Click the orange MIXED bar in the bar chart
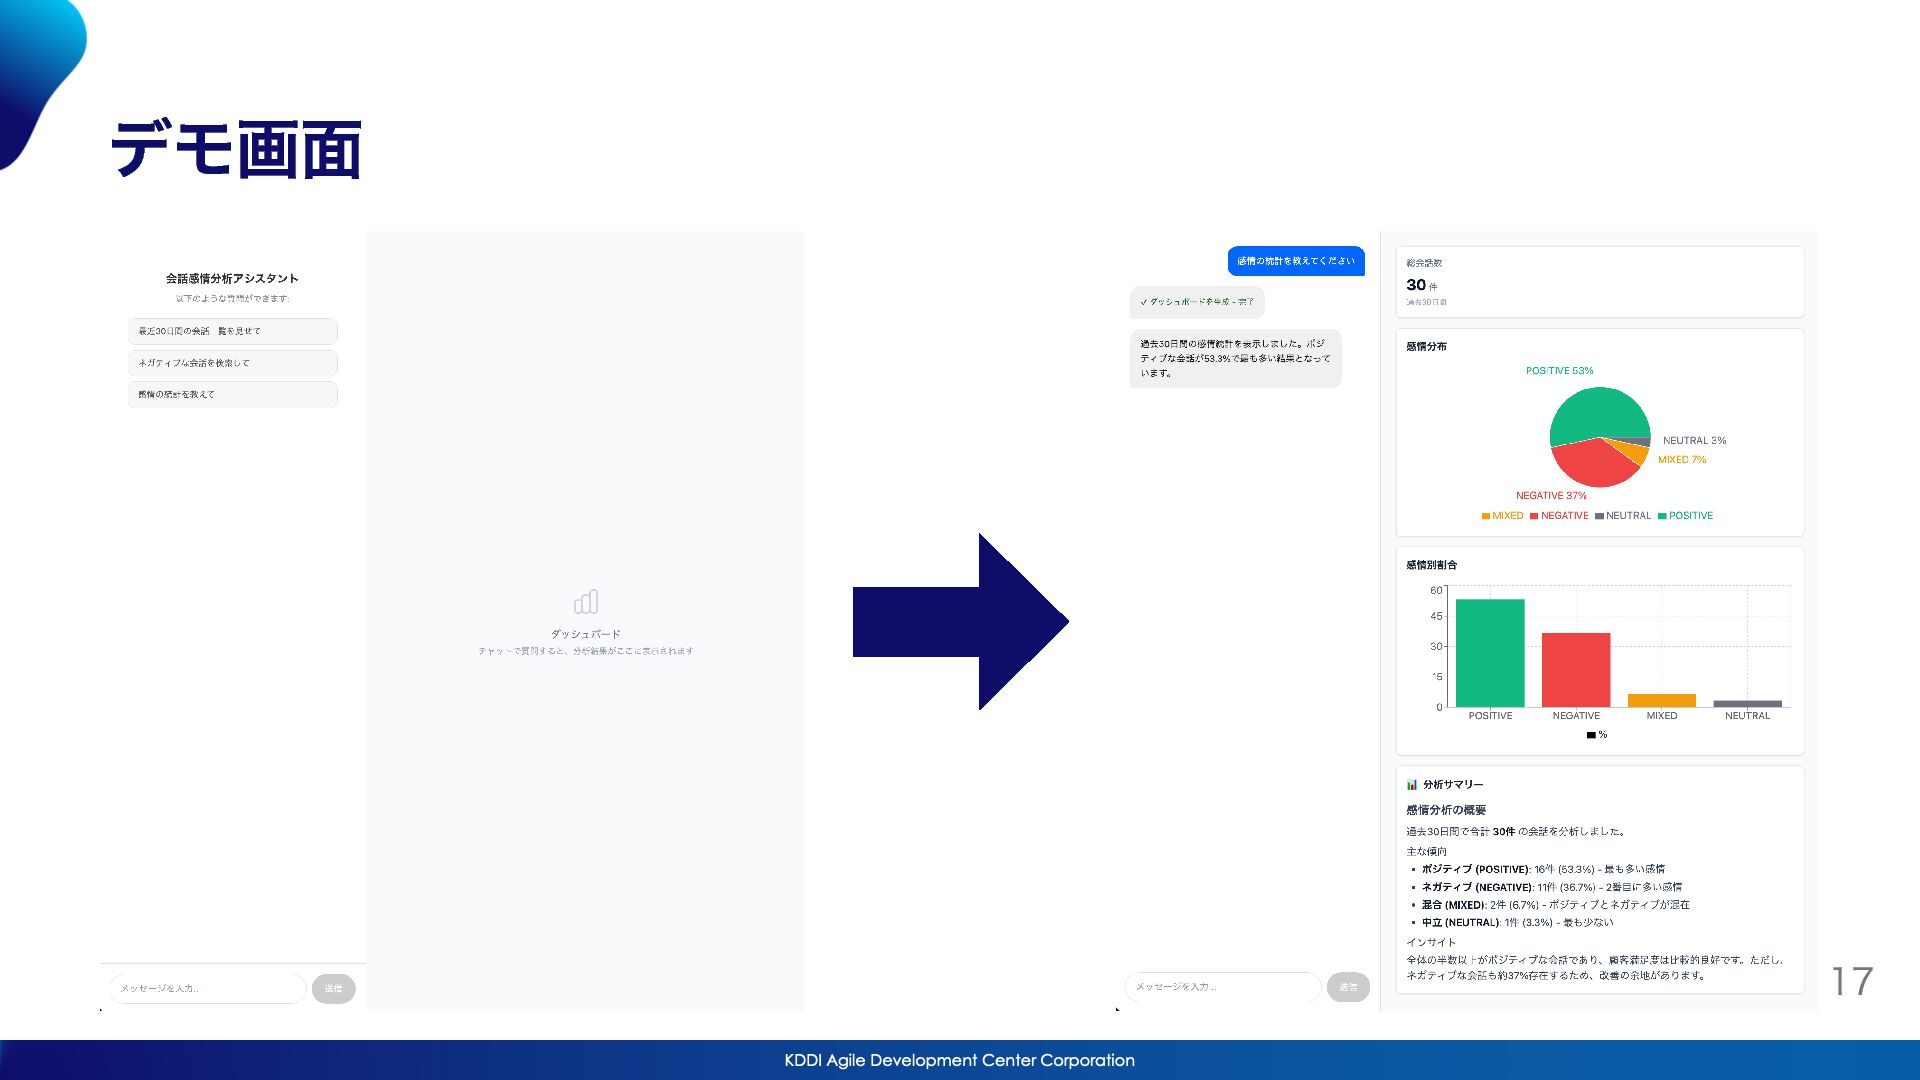The height and width of the screenshot is (1080, 1920). (1661, 700)
